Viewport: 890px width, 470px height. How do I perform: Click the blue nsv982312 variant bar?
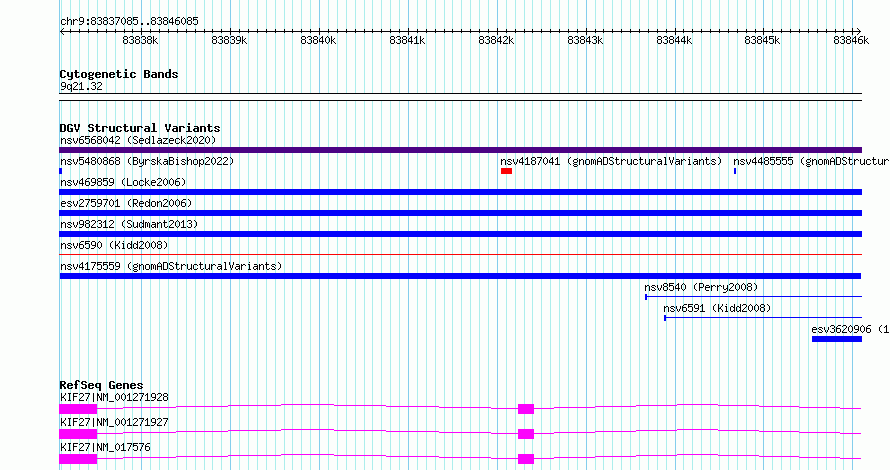point(460,234)
